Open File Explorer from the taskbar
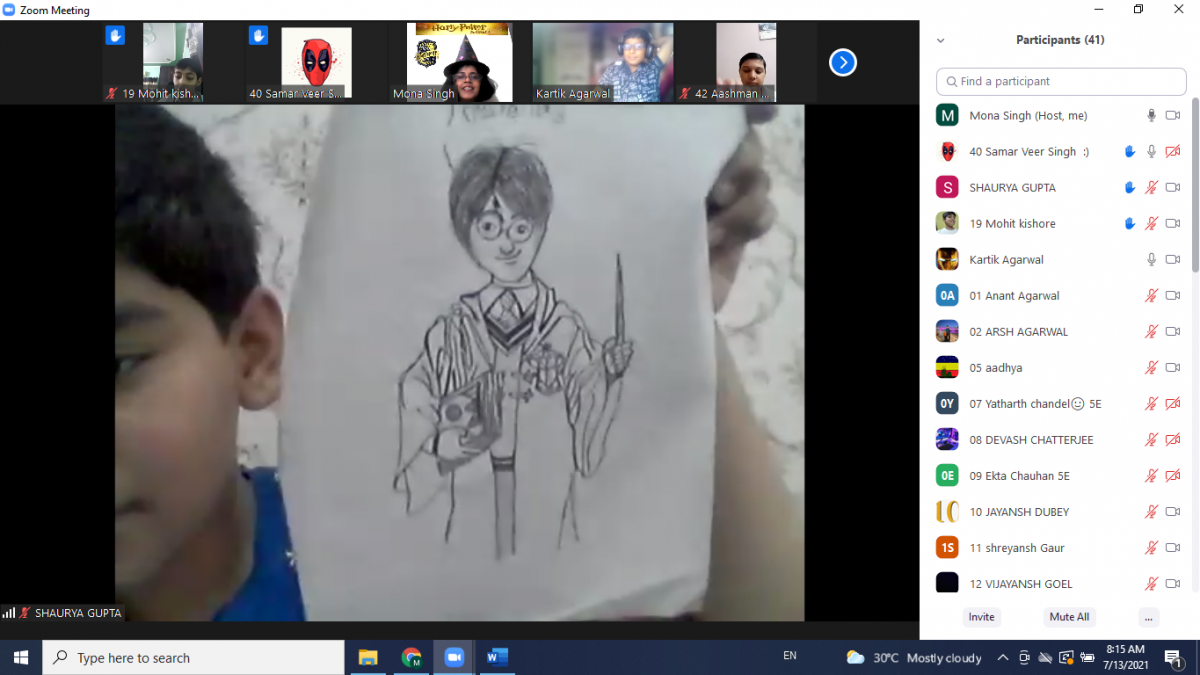The image size is (1200, 675). [368, 657]
